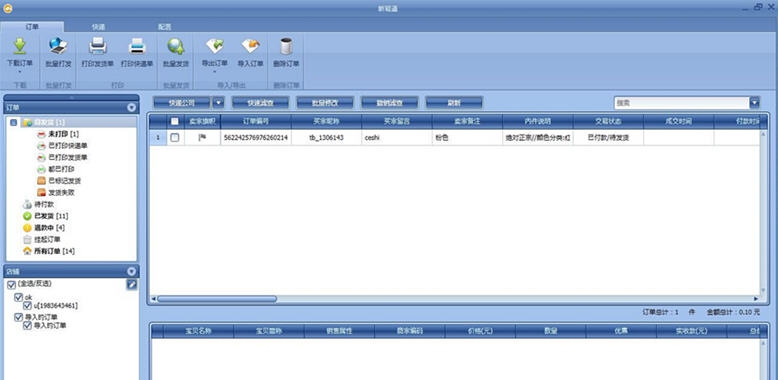
Task: Select 挂起订单 suspended orders node
Action: coord(47,239)
